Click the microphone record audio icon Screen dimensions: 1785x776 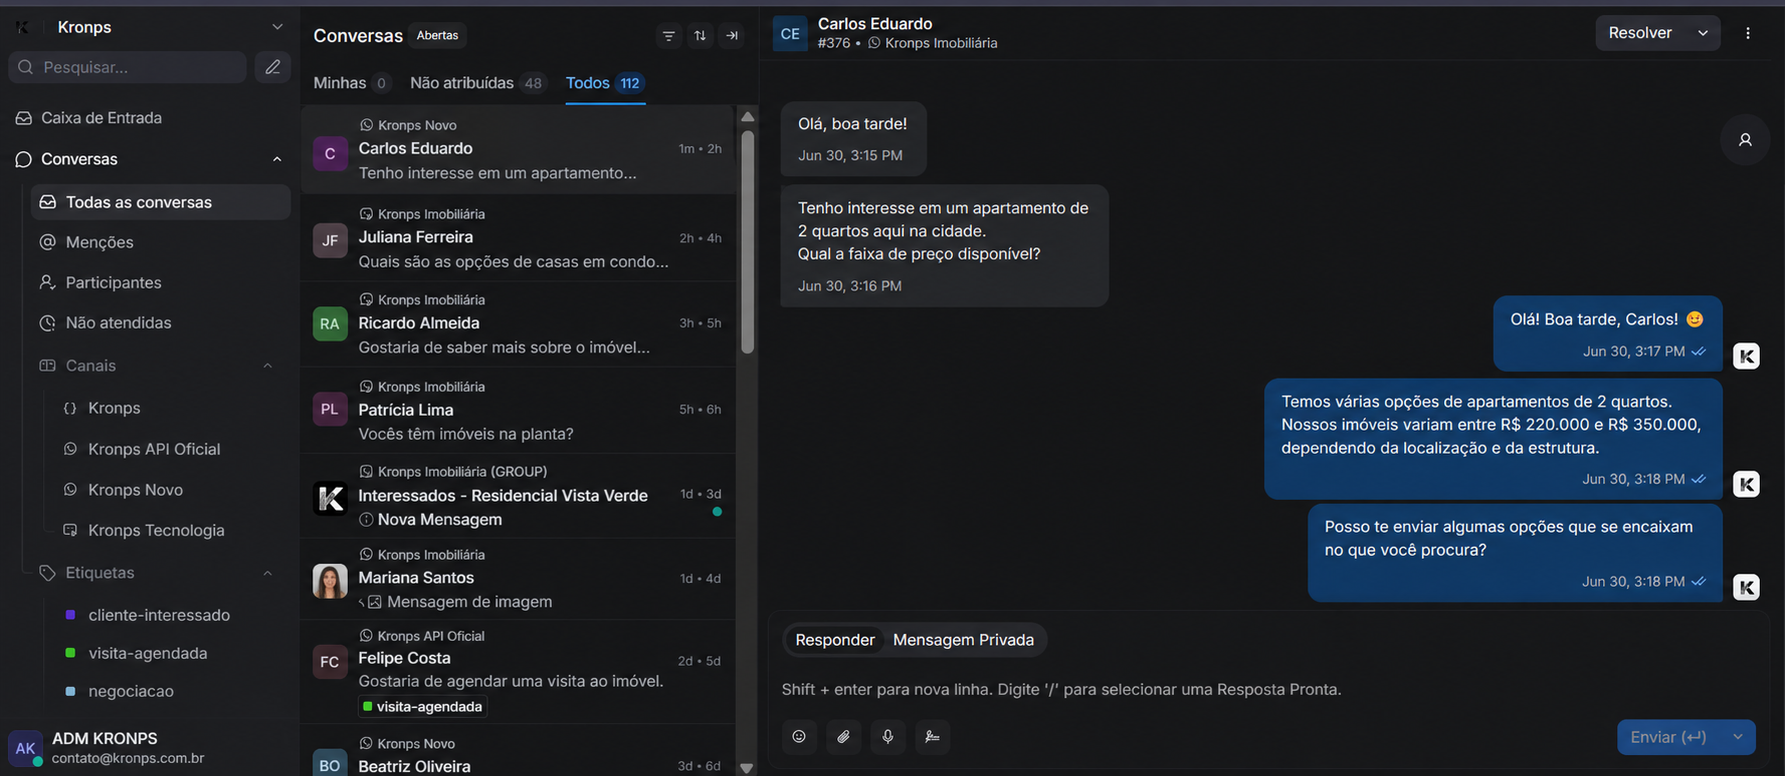888,737
